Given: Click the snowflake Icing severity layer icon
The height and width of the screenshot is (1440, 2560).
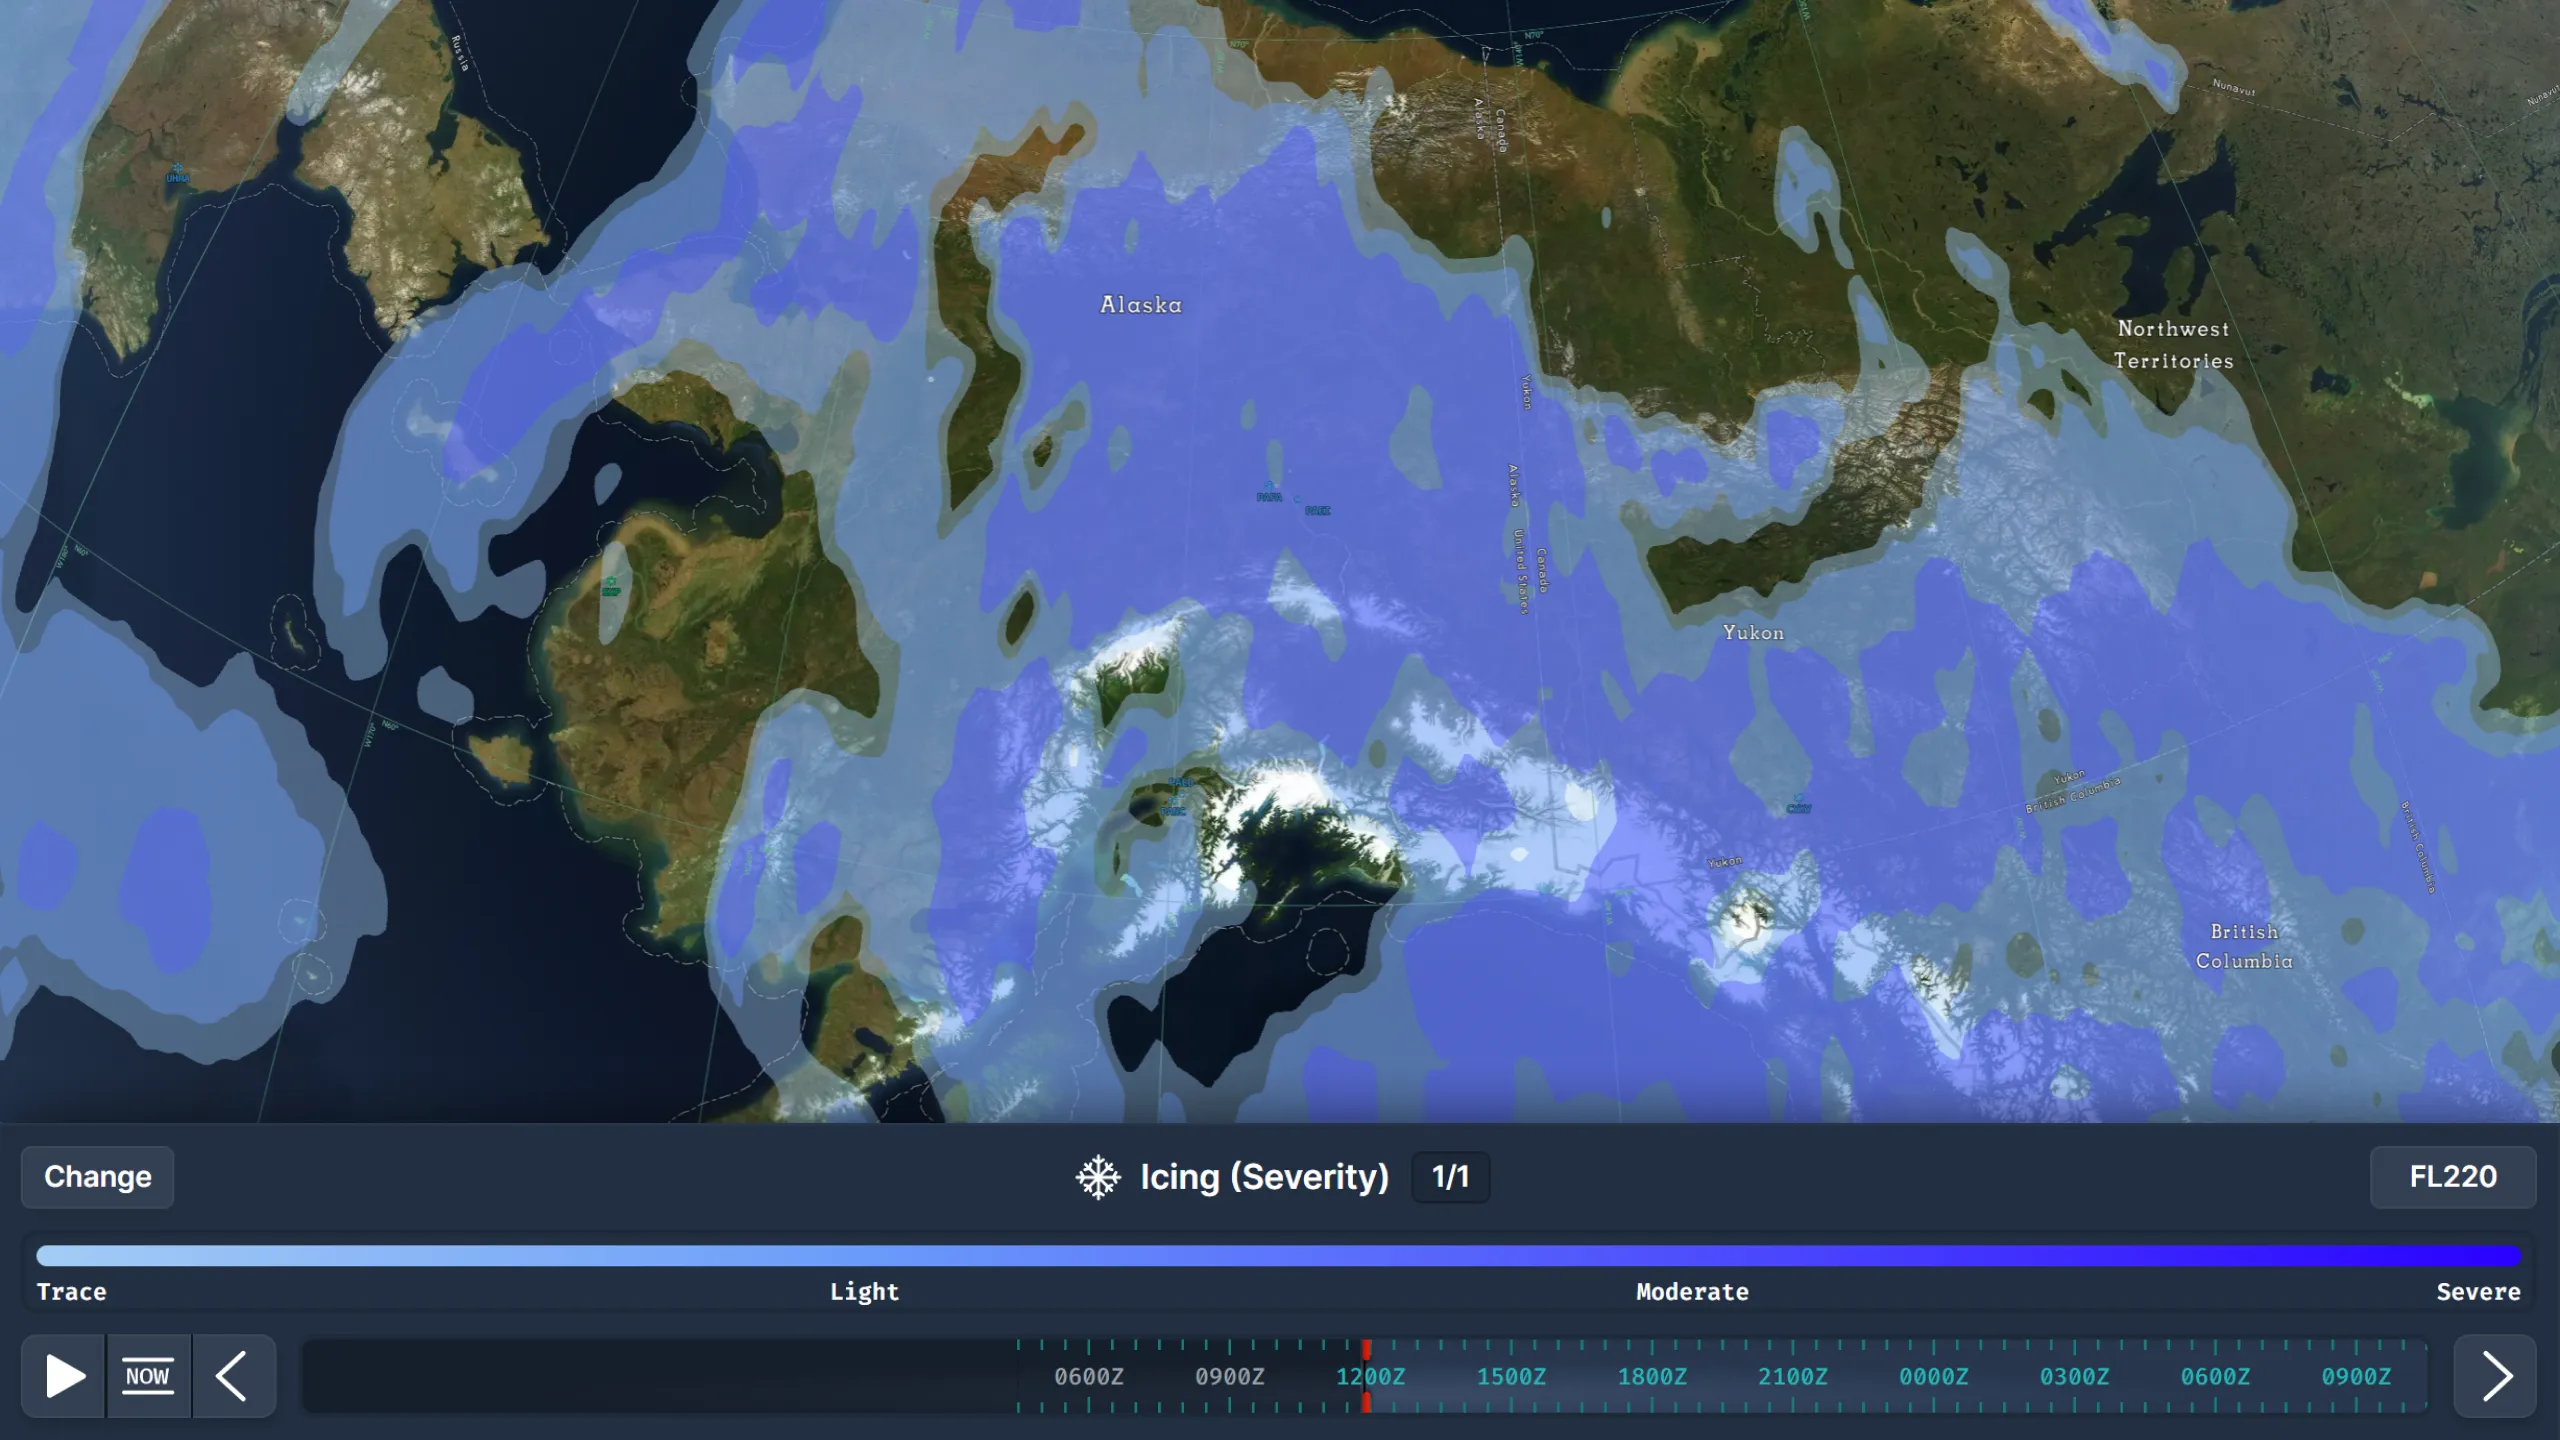Looking at the screenshot, I should click(x=1098, y=1177).
